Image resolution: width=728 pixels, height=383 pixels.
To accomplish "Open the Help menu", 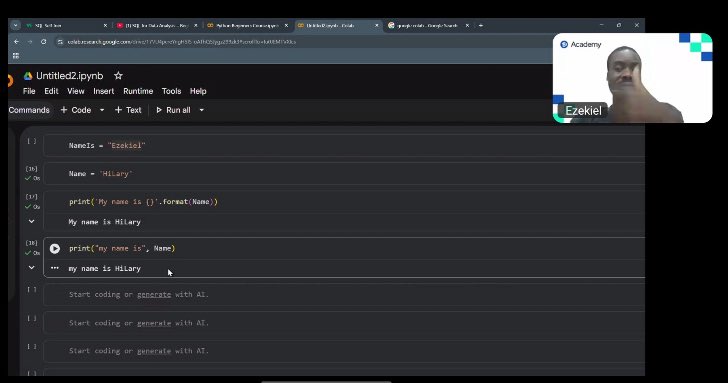I will (x=198, y=91).
